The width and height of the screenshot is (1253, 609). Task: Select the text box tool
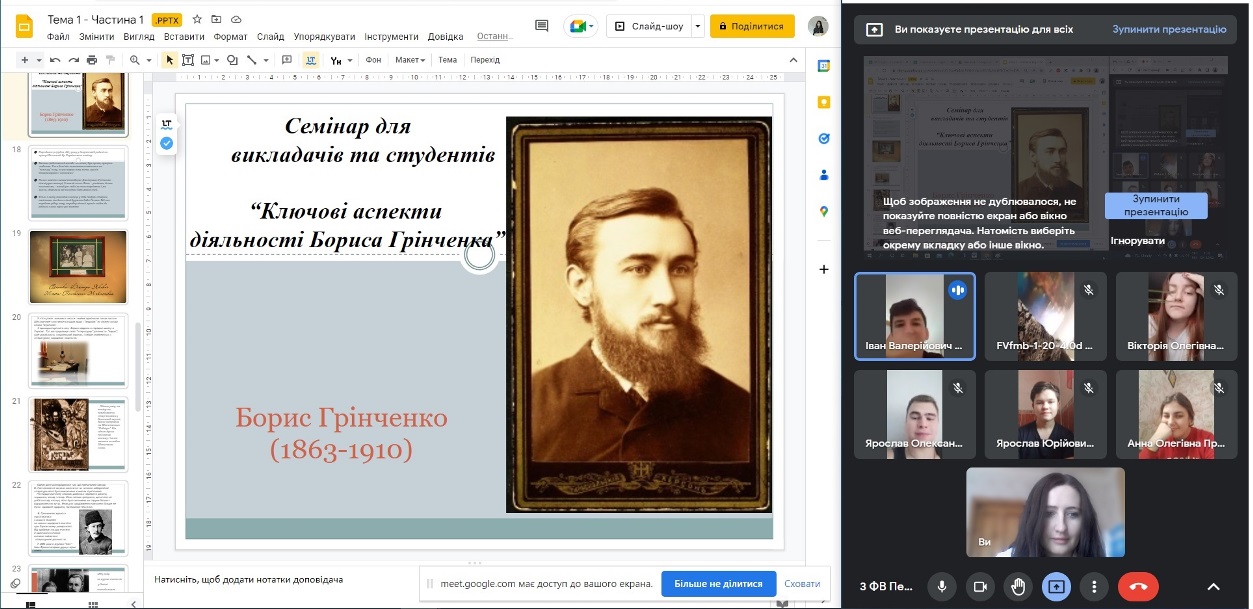click(188, 60)
